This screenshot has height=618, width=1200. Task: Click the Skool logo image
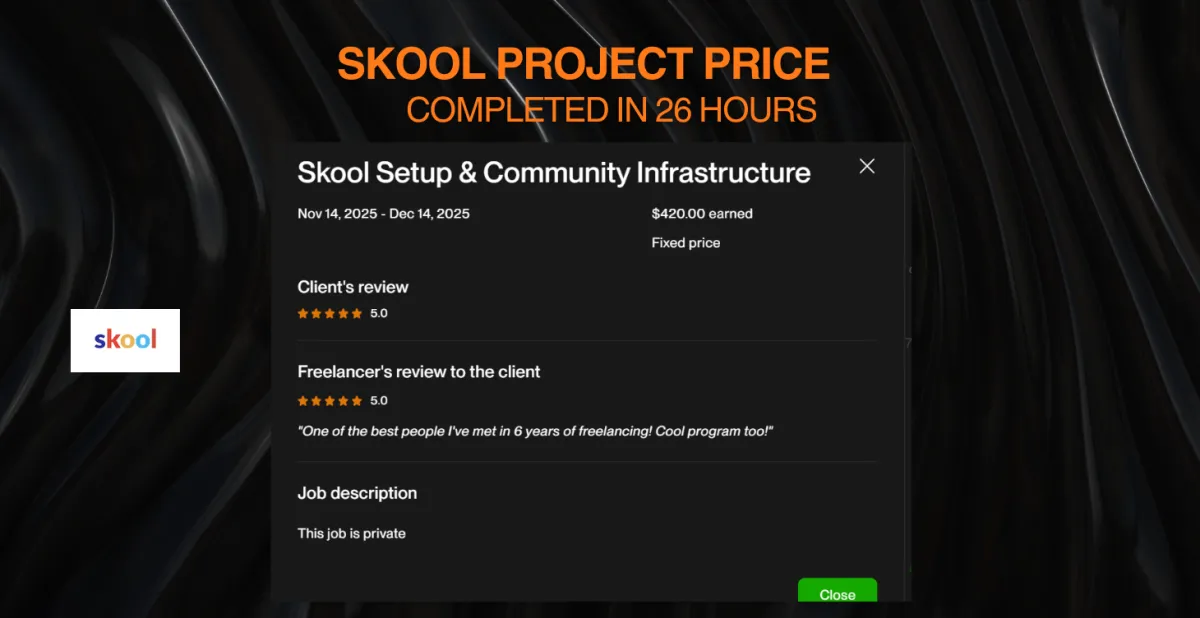coord(125,340)
